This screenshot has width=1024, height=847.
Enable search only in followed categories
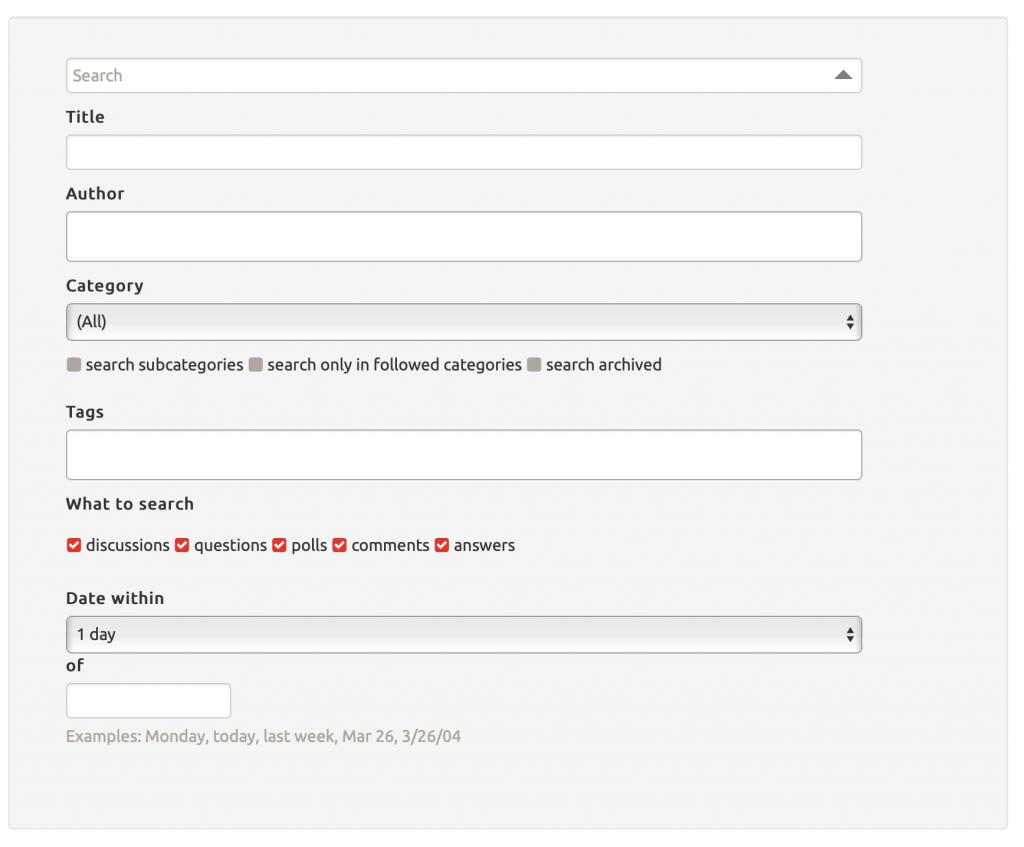click(x=255, y=364)
